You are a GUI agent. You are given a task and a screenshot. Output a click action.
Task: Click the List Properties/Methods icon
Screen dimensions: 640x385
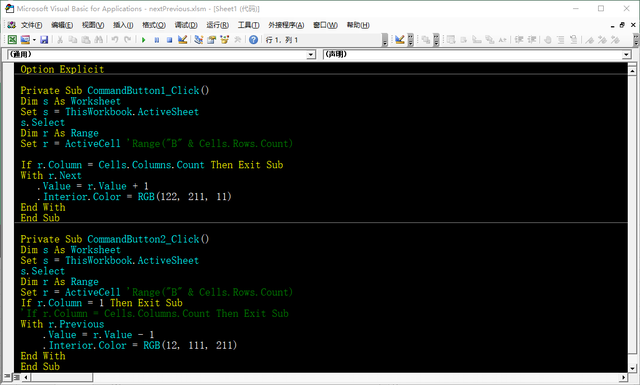pos(450,40)
